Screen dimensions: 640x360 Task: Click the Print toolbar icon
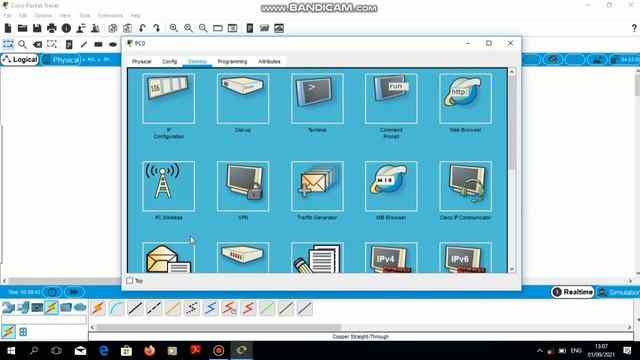point(52,28)
